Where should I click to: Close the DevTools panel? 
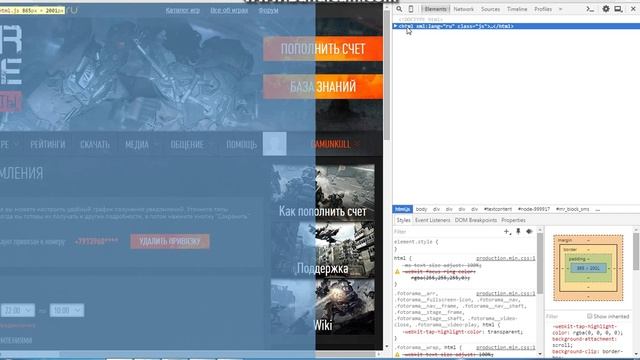(x=633, y=9)
